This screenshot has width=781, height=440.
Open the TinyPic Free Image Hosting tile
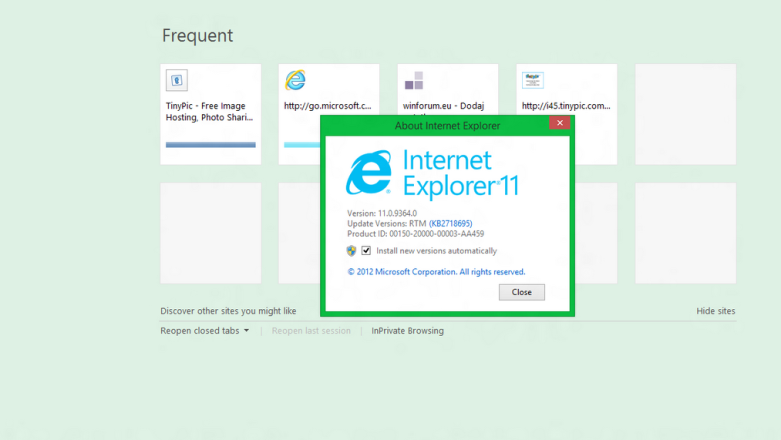210,114
